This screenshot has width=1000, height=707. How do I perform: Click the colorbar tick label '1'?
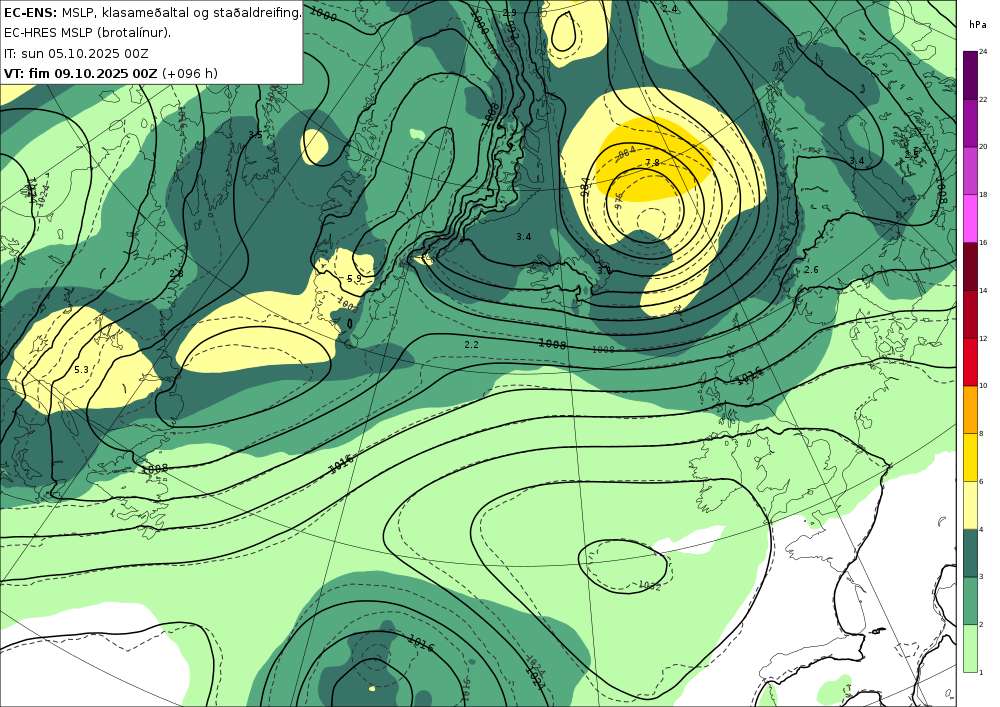981,672
